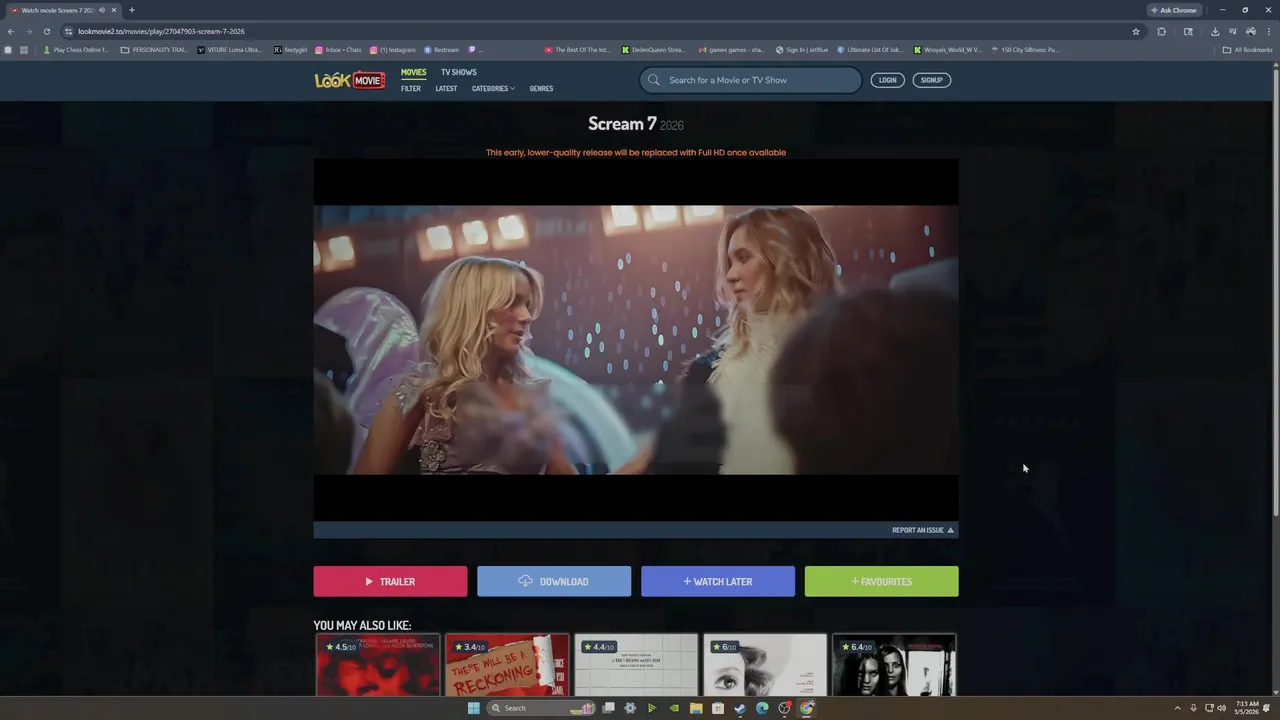Open Microsoft Store on taskbar
Viewport: 1280px width, 720px height.
click(x=718, y=708)
